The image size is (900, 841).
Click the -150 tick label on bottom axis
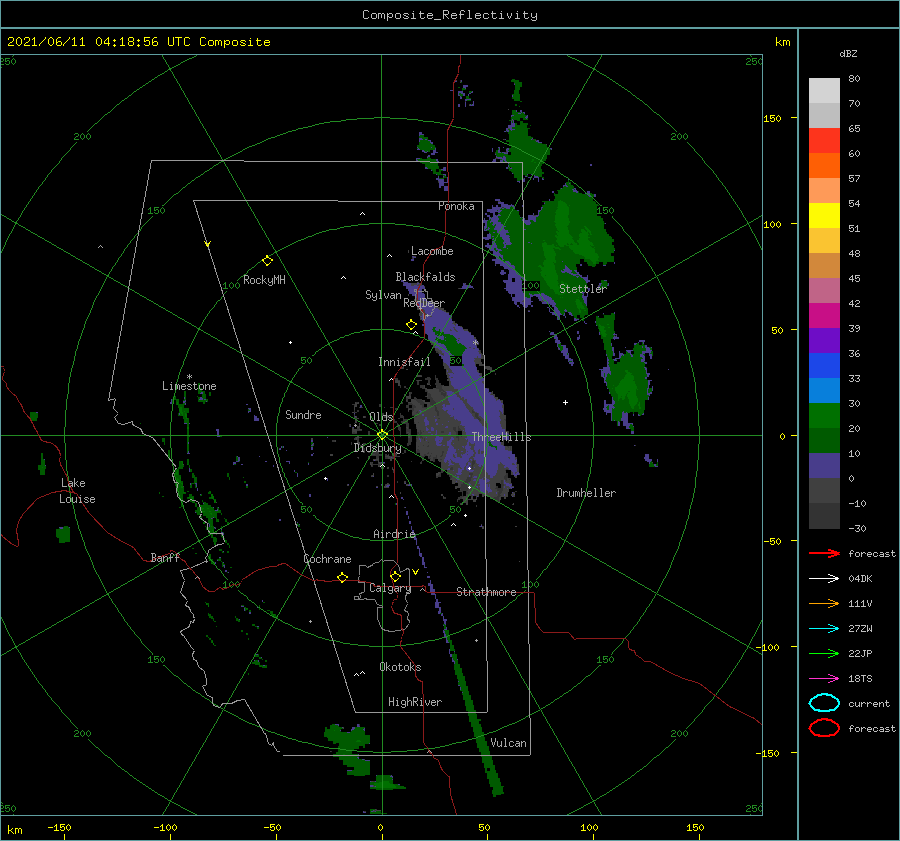(x=59, y=827)
